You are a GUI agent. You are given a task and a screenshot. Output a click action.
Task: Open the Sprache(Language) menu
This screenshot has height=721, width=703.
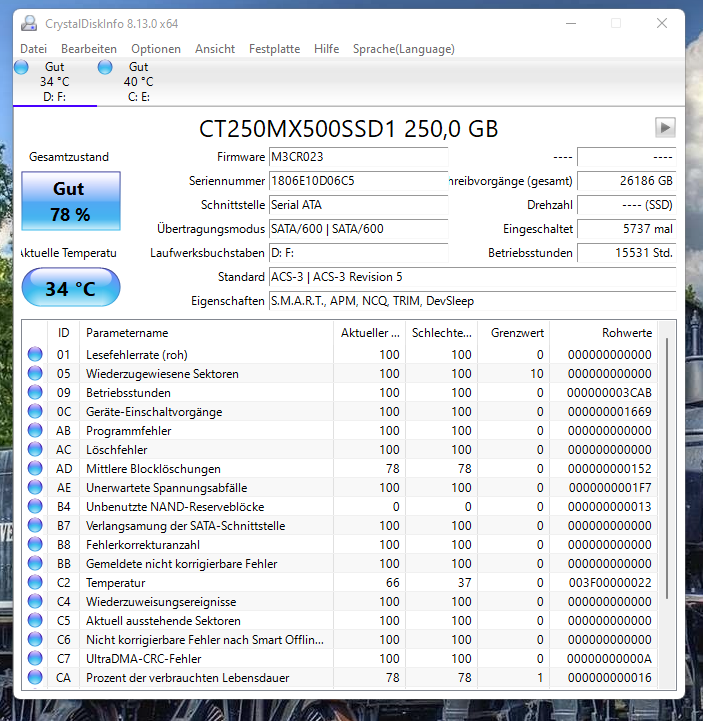404,49
